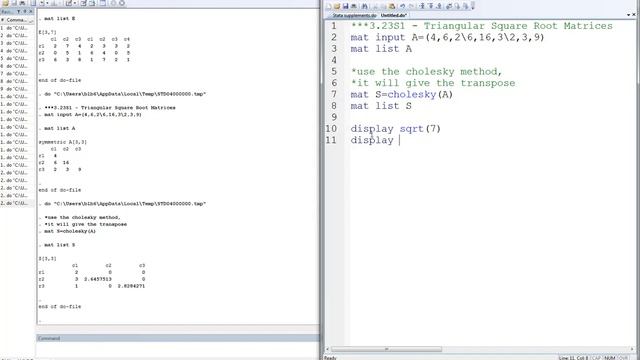Close the current do-file tab
The image size is (640, 360).
pos(634,15)
